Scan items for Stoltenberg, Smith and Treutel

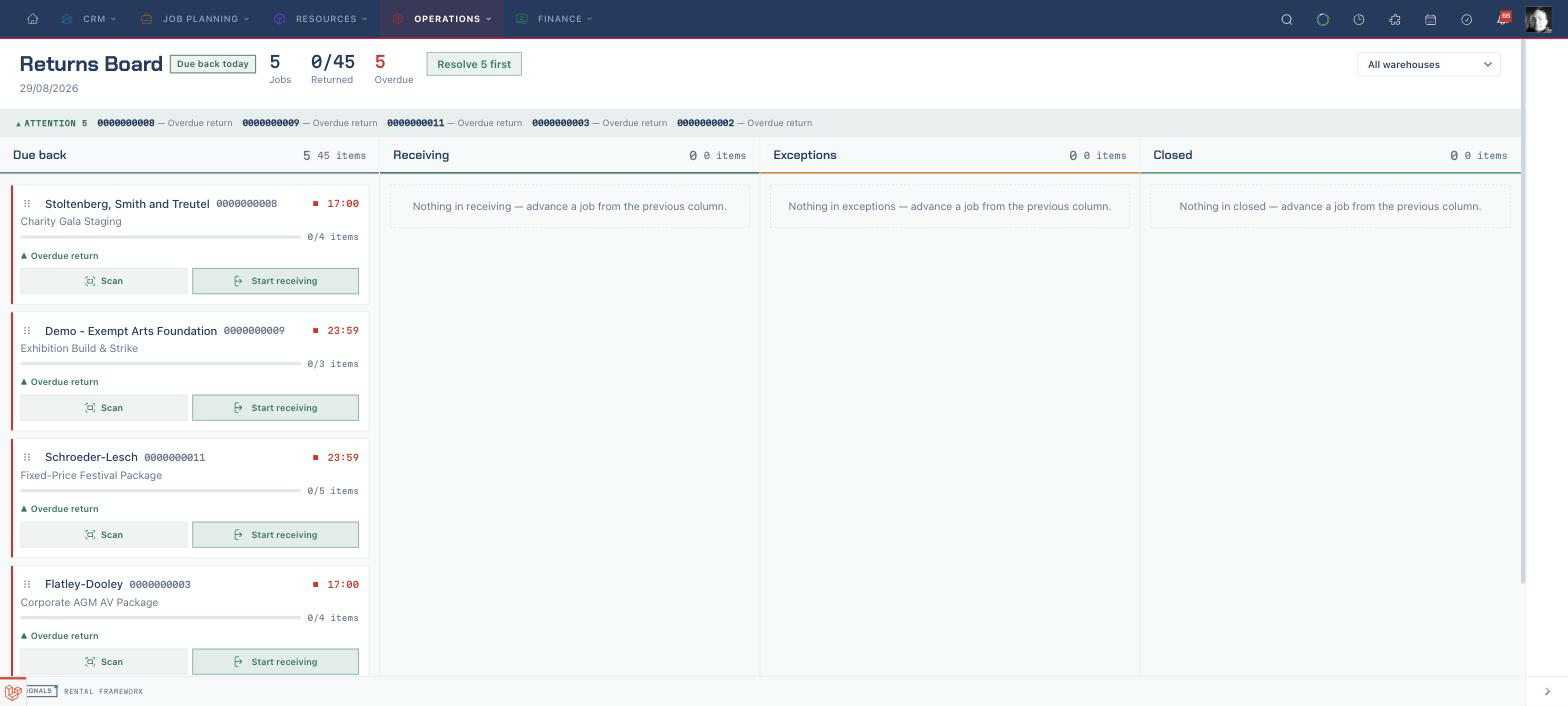(104, 281)
